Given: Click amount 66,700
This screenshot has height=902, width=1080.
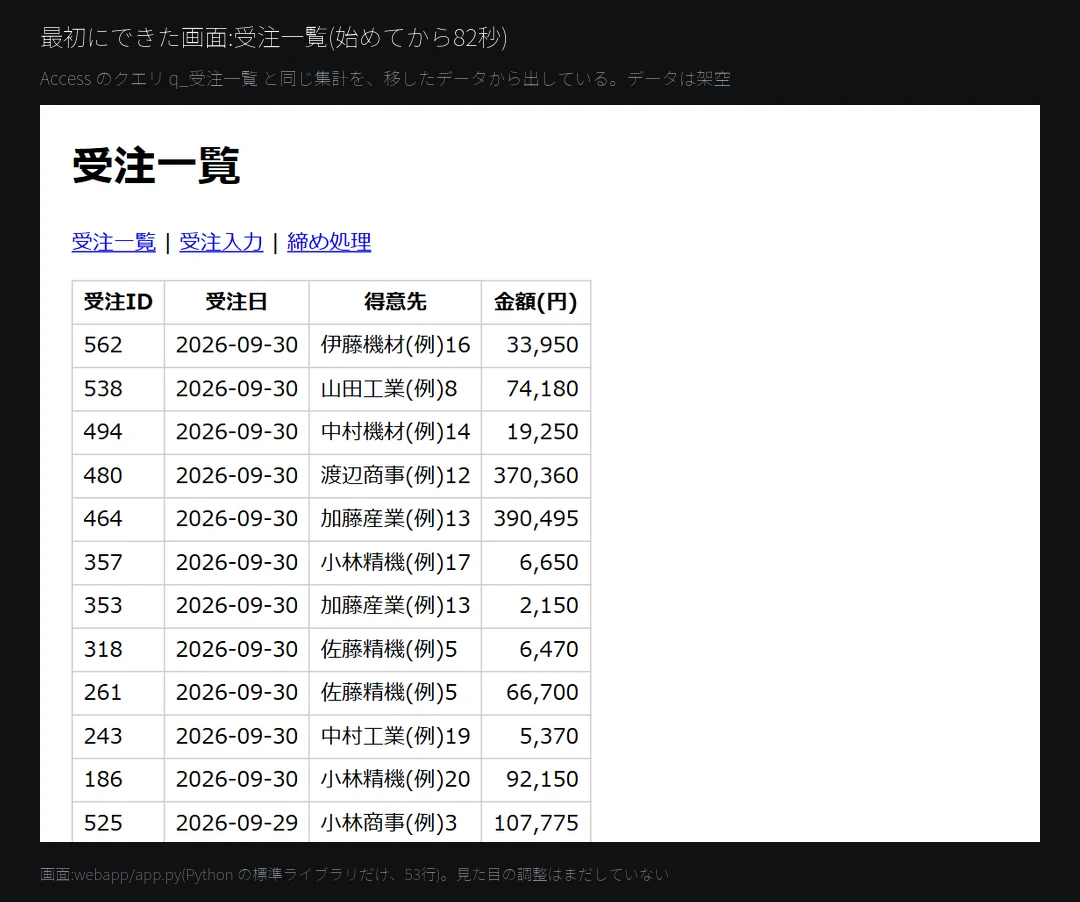Looking at the screenshot, I should tap(536, 692).
